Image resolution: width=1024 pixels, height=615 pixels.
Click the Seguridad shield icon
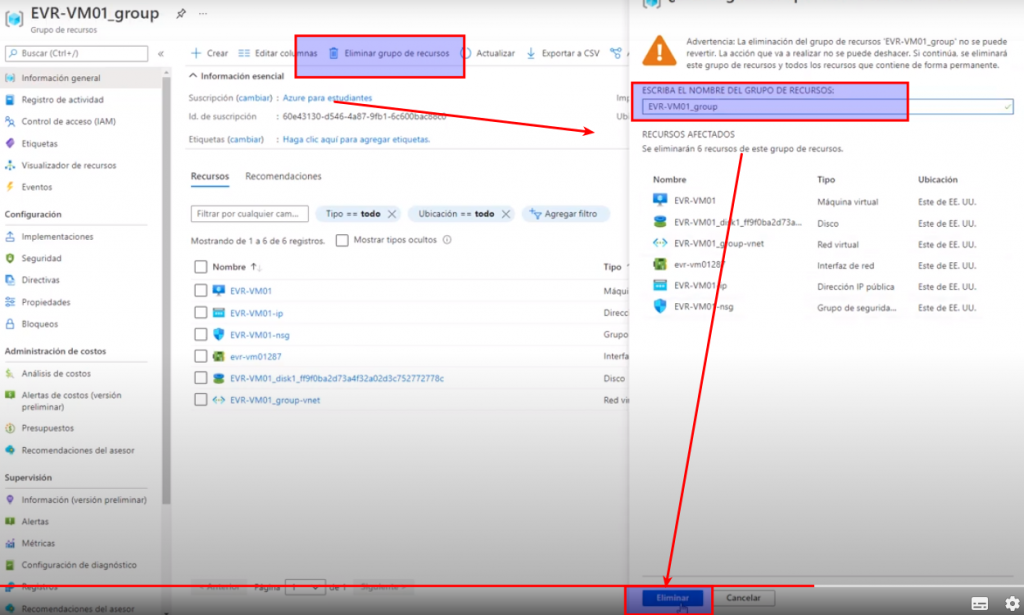[x=10, y=258]
